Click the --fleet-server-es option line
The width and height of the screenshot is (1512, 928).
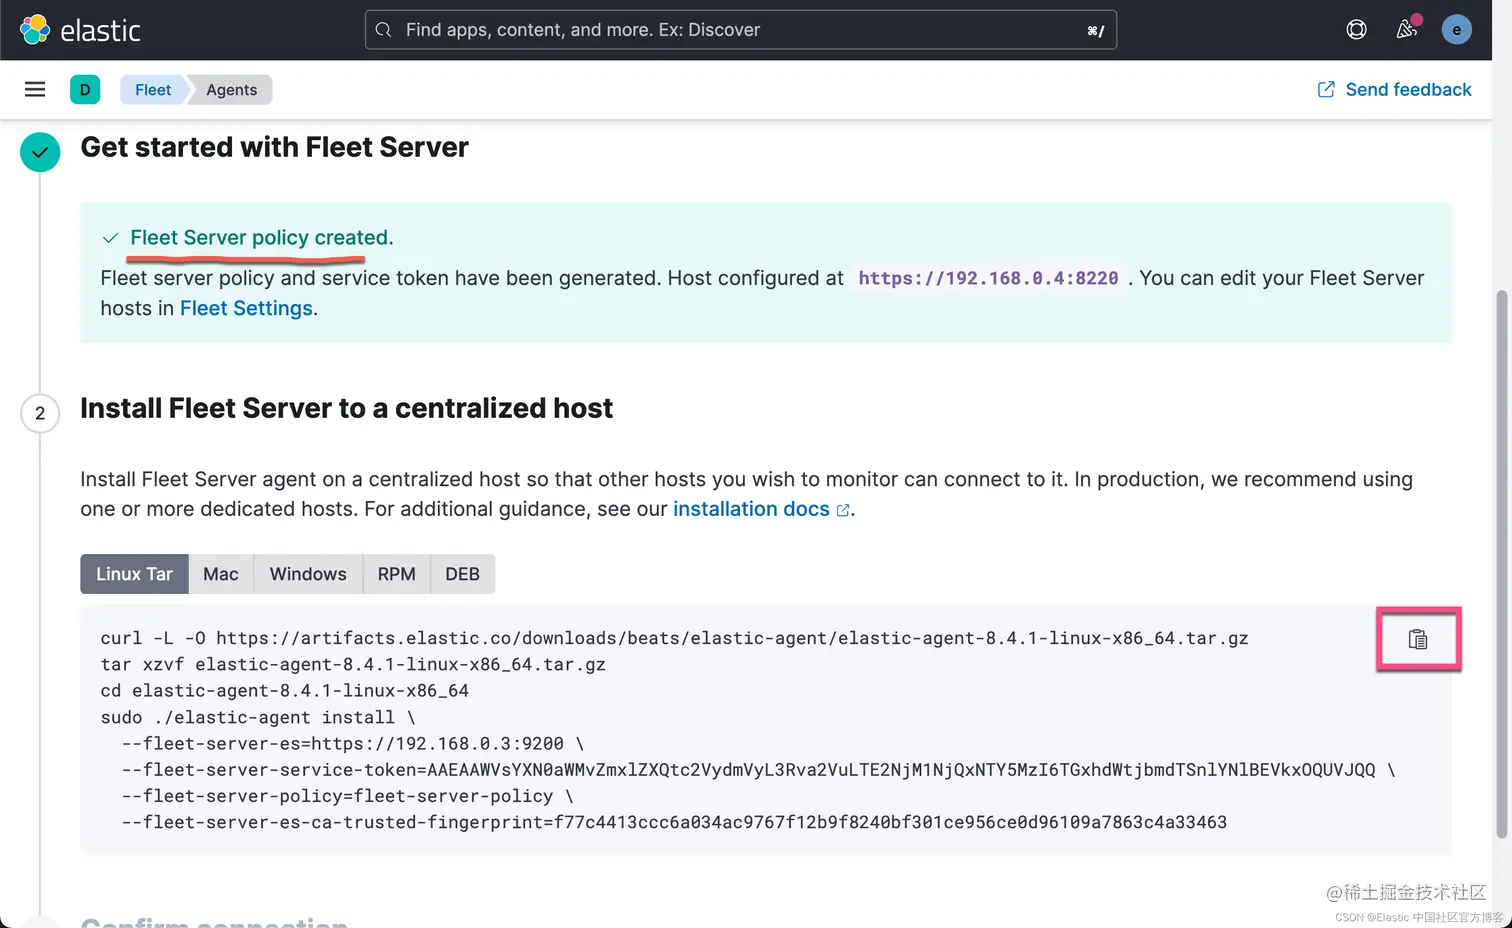click(352, 743)
